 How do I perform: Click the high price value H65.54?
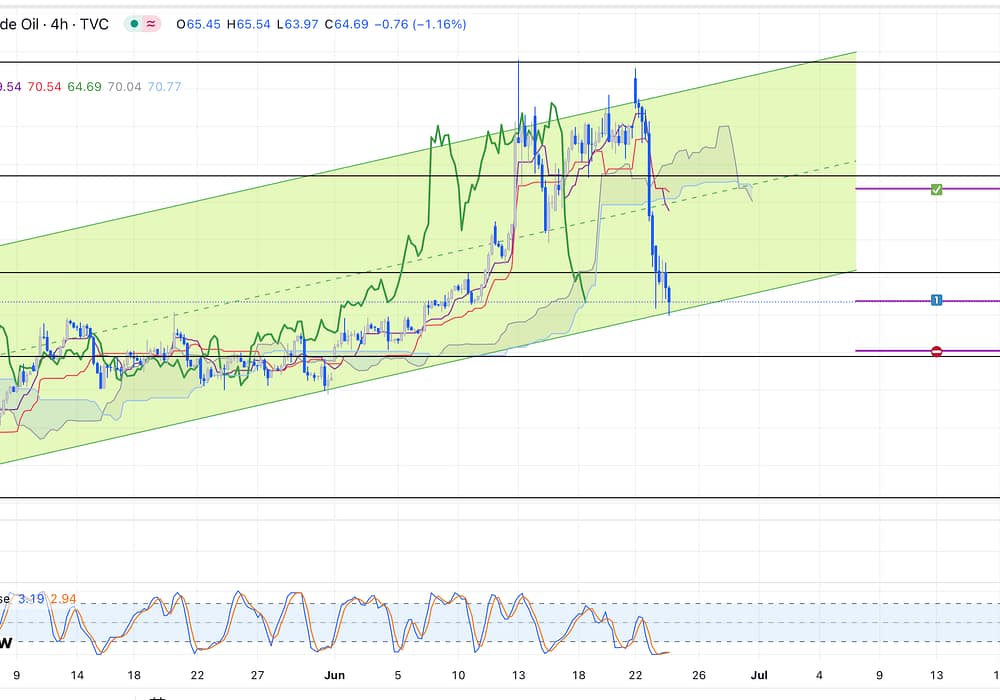click(246, 24)
